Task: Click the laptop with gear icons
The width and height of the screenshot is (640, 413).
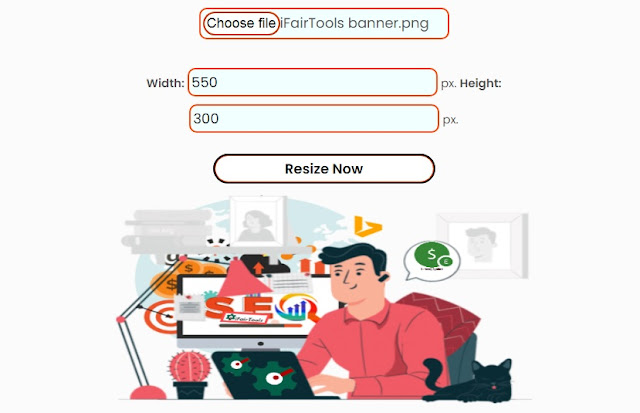Action: tap(269, 375)
